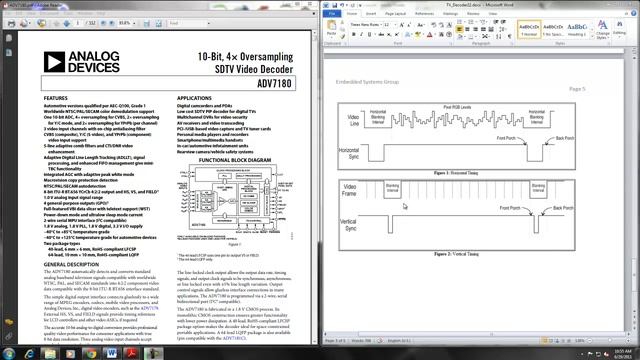This screenshot has height=360, width=640.
Task: Switch to the Page Layout tab
Action: [395, 13]
